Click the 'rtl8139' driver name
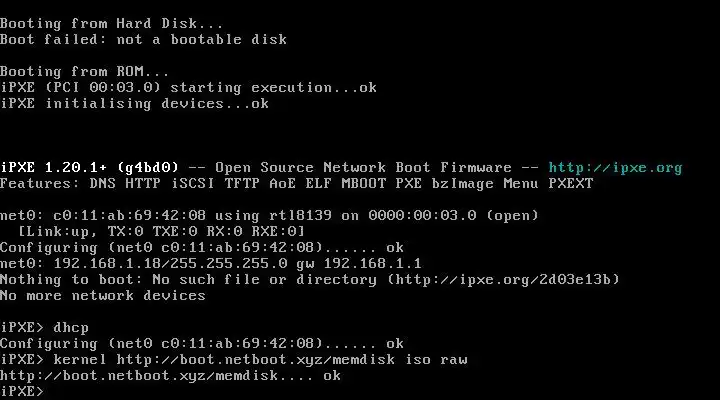Viewport: 720px width, 400px height. [300, 215]
